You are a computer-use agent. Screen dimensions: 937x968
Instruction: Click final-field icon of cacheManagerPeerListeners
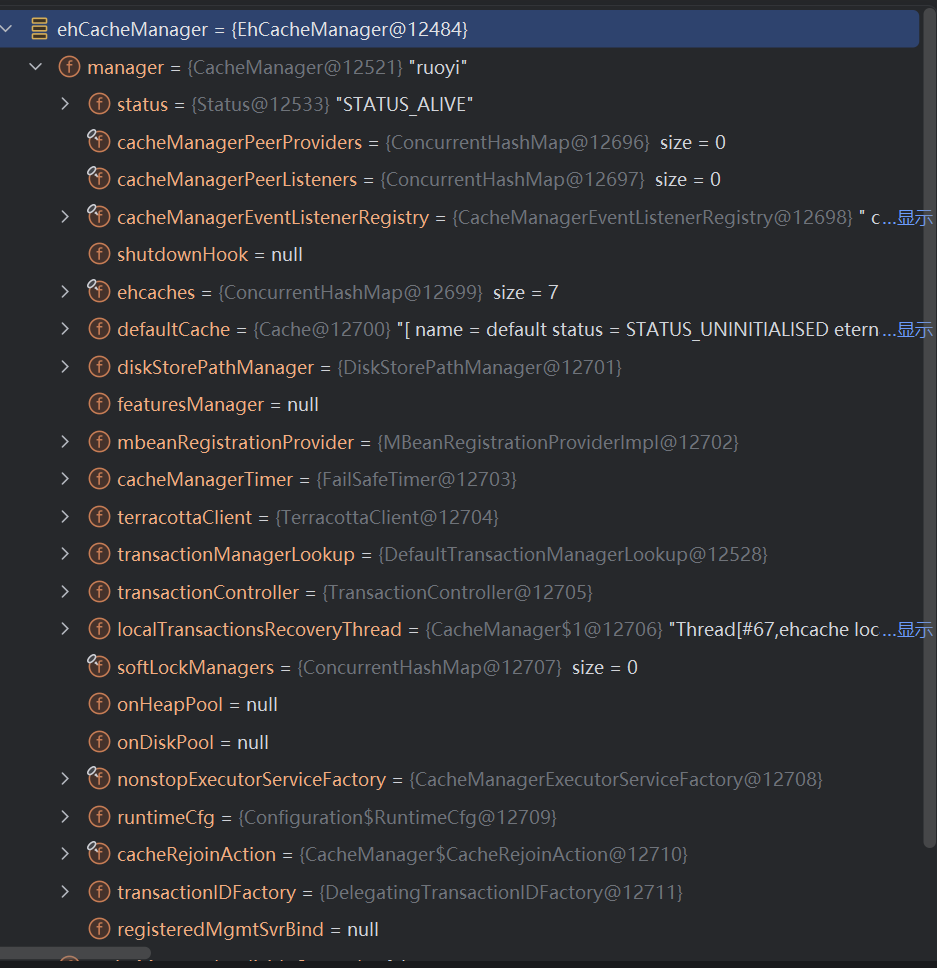pos(98,179)
